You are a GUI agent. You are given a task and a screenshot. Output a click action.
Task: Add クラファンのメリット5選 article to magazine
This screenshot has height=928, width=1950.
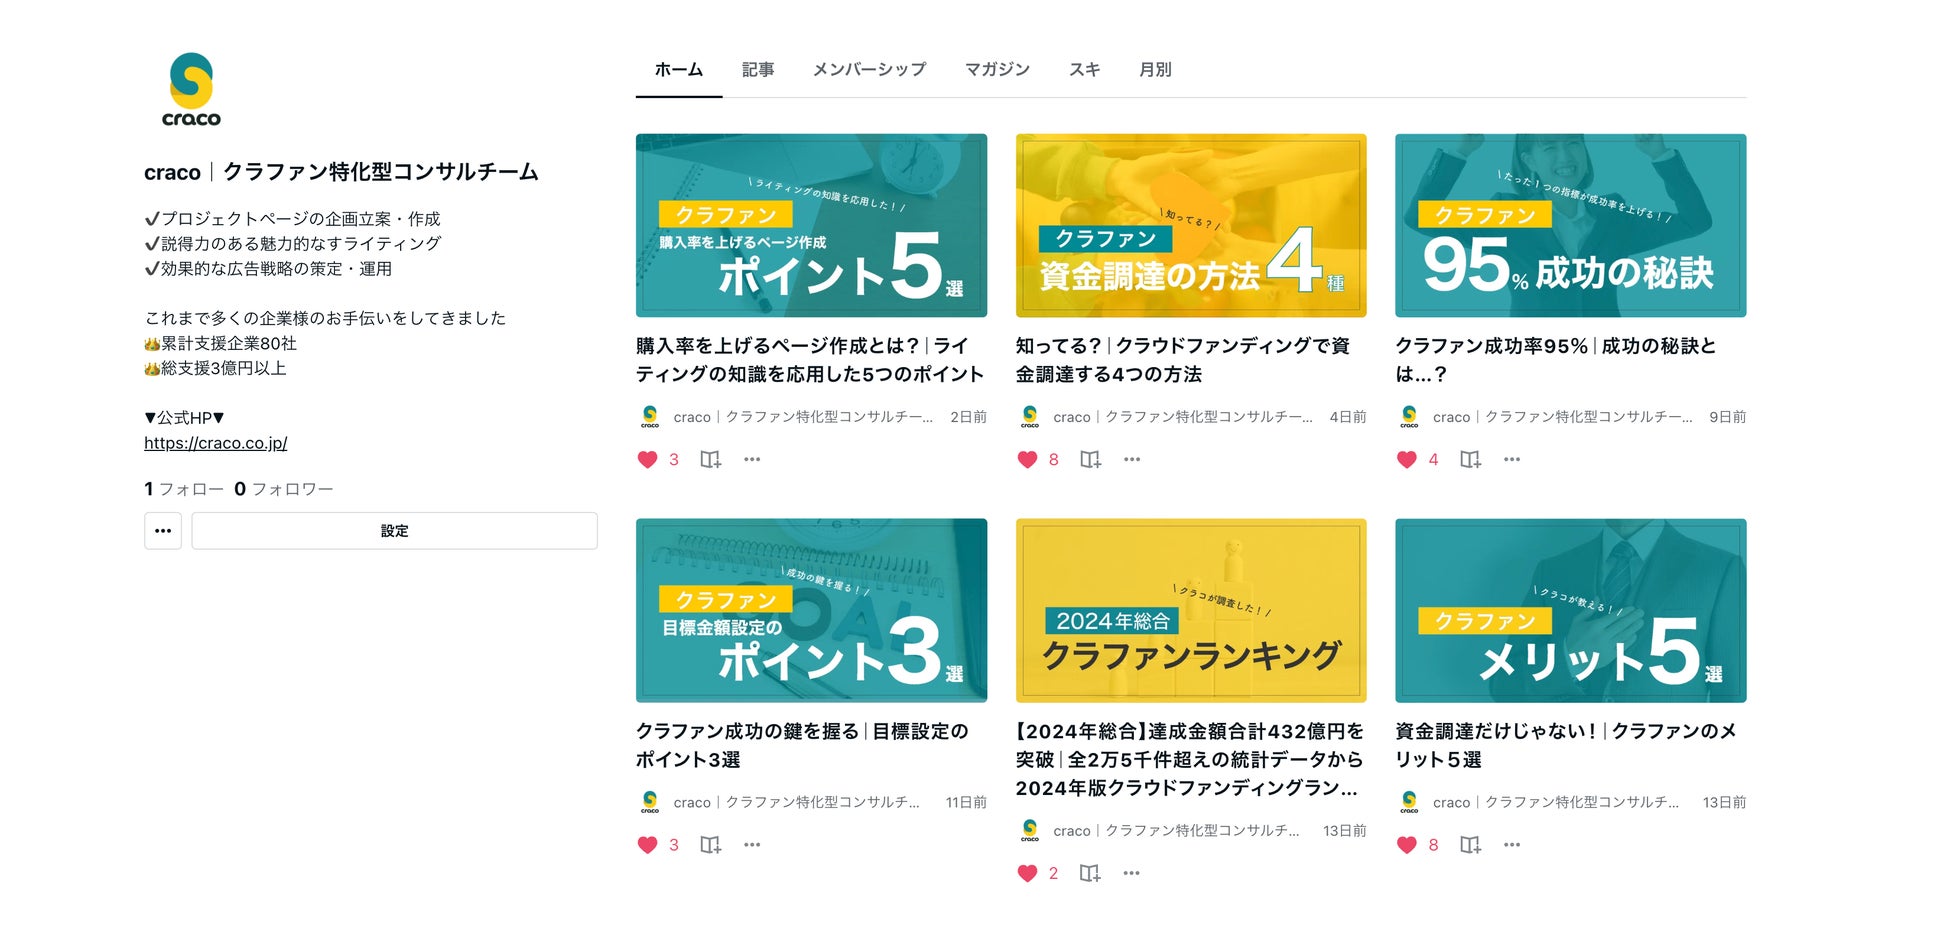pyautogui.click(x=1470, y=845)
